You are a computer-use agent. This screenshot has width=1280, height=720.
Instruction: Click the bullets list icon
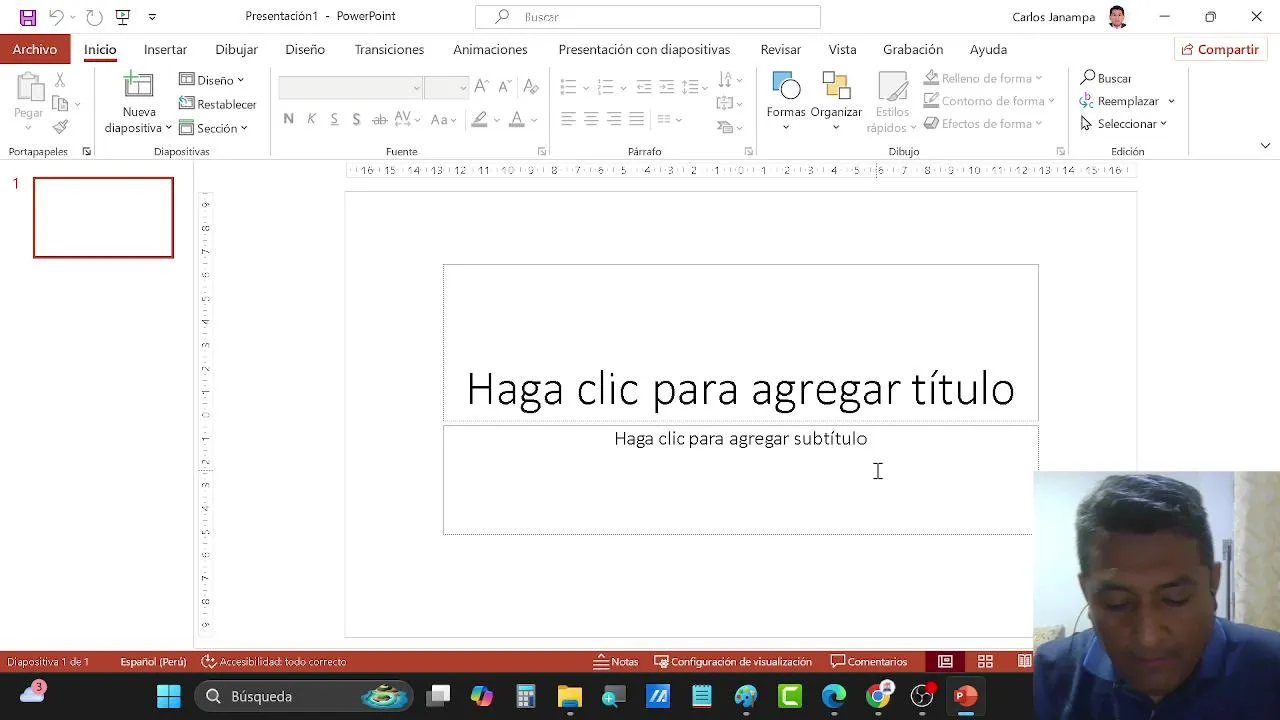click(x=568, y=87)
